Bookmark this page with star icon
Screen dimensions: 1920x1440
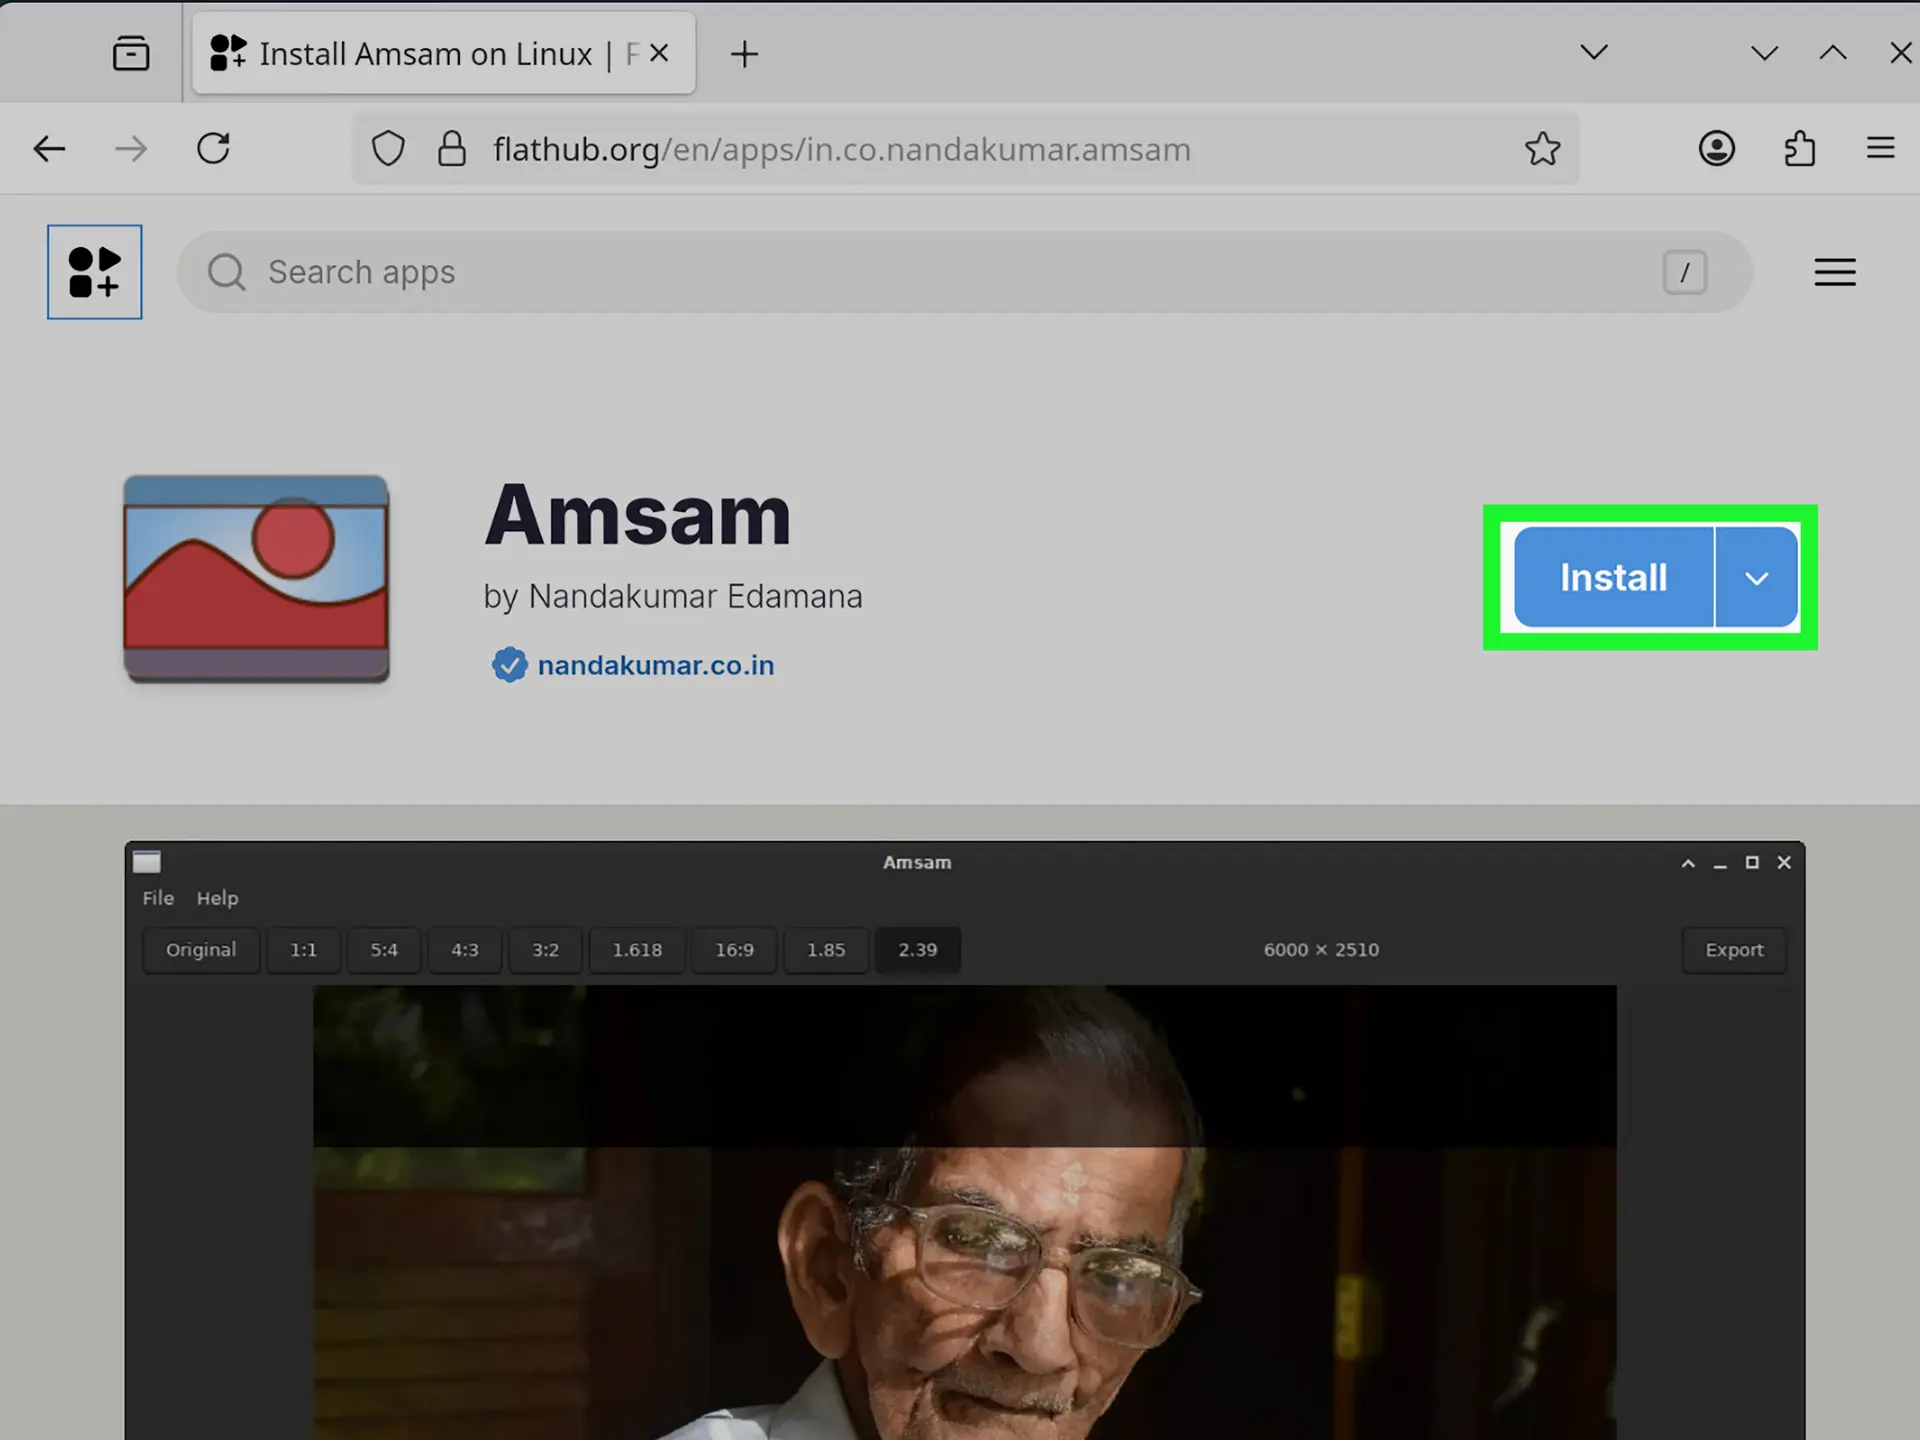[x=1542, y=149]
